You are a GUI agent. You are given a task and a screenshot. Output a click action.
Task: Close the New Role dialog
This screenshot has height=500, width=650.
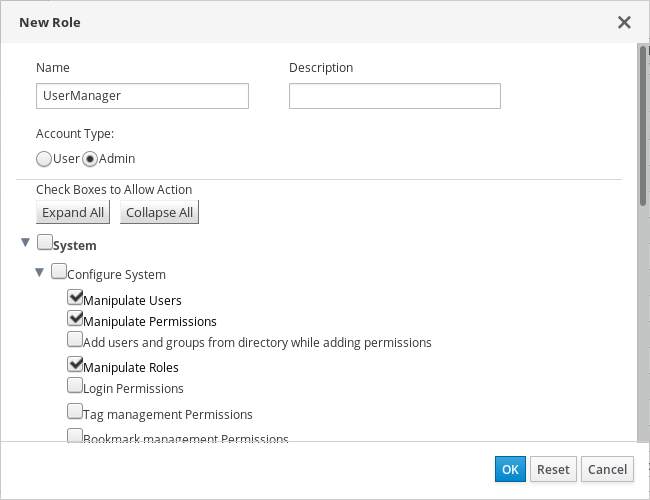[624, 22]
